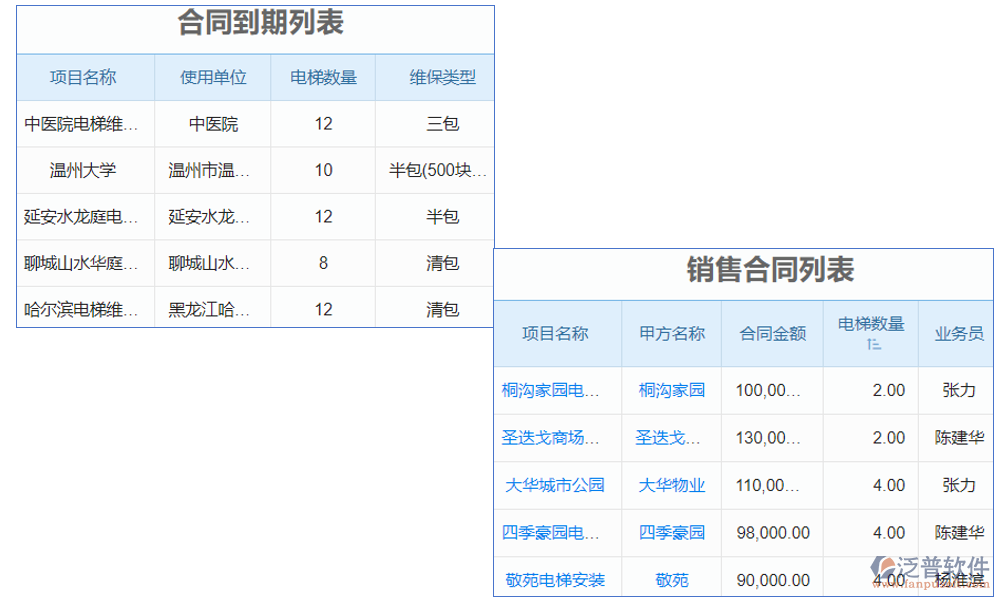Click 使用单位 header in expiry list
This screenshot has height=600, width=1000.
point(211,77)
